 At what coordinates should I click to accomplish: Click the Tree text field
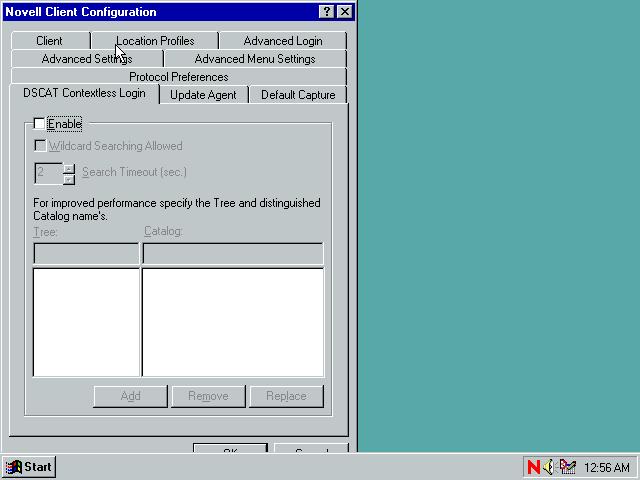(86, 254)
